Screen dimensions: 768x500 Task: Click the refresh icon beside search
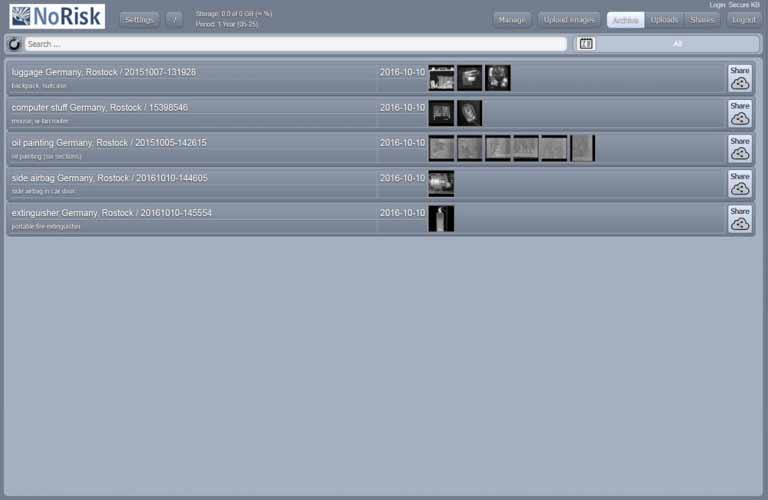14,44
